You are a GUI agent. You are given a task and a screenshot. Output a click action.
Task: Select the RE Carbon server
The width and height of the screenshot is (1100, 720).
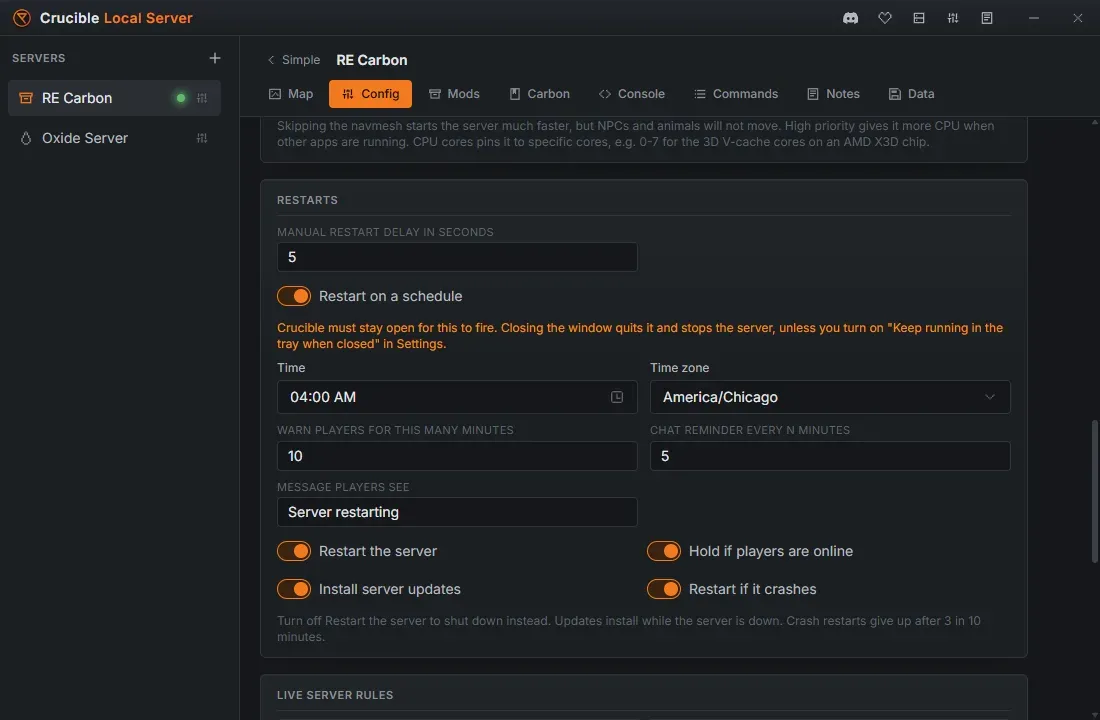[x=114, y=98]
